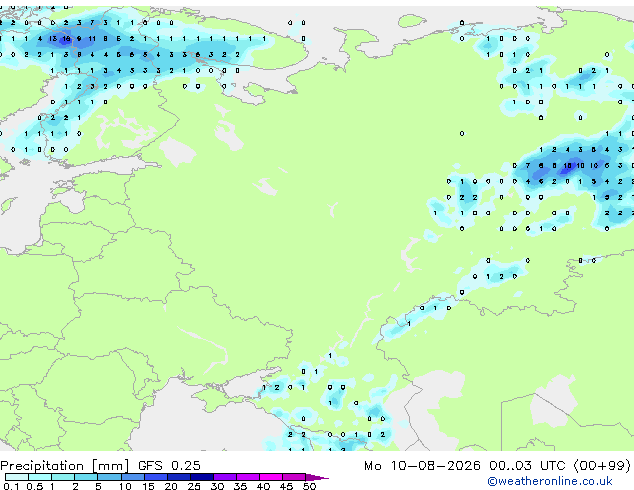
Task: Click the '35' legend scale label
Action: tap(240, 486)
